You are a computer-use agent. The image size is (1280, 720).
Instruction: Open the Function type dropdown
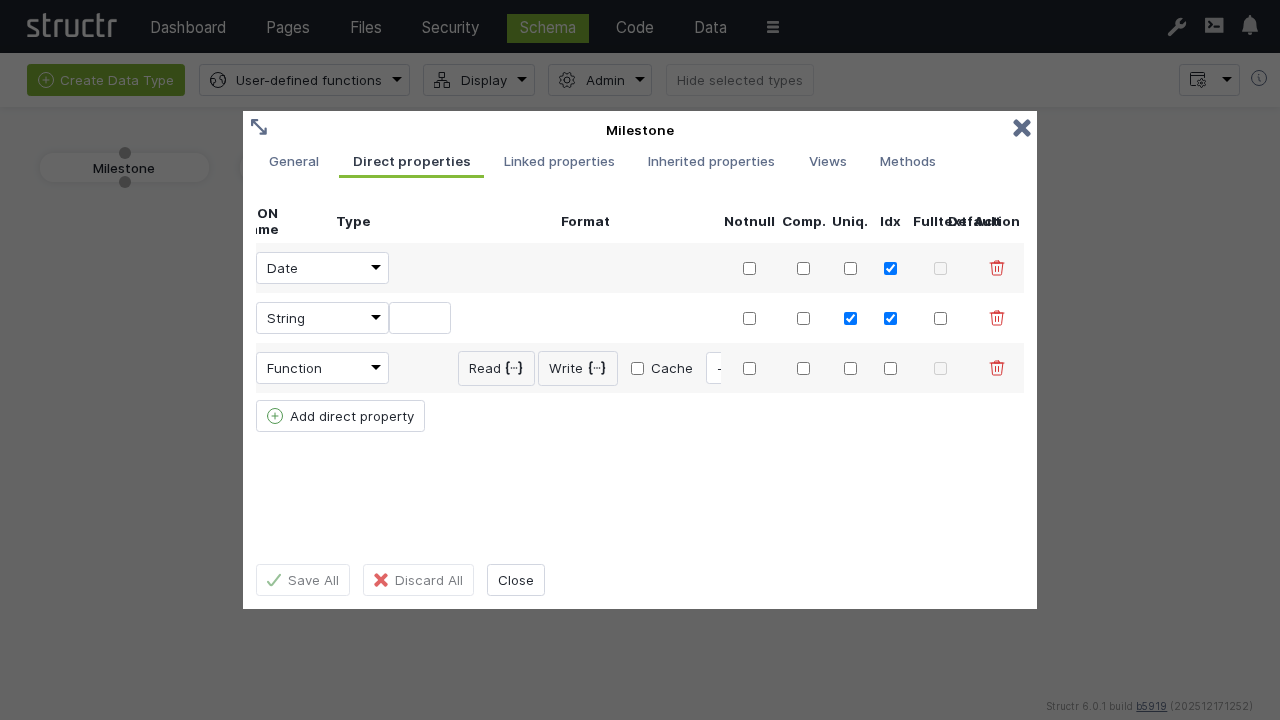click(322, 368)
